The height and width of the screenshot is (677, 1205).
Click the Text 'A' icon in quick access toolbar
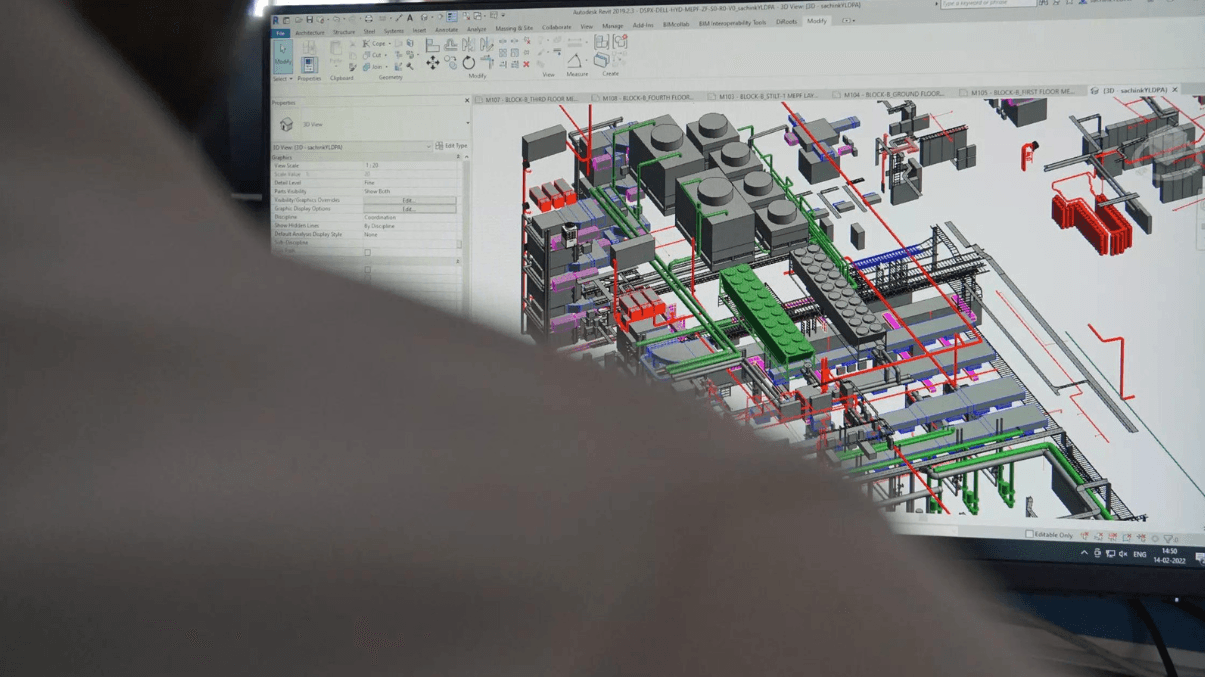[410, 18]
